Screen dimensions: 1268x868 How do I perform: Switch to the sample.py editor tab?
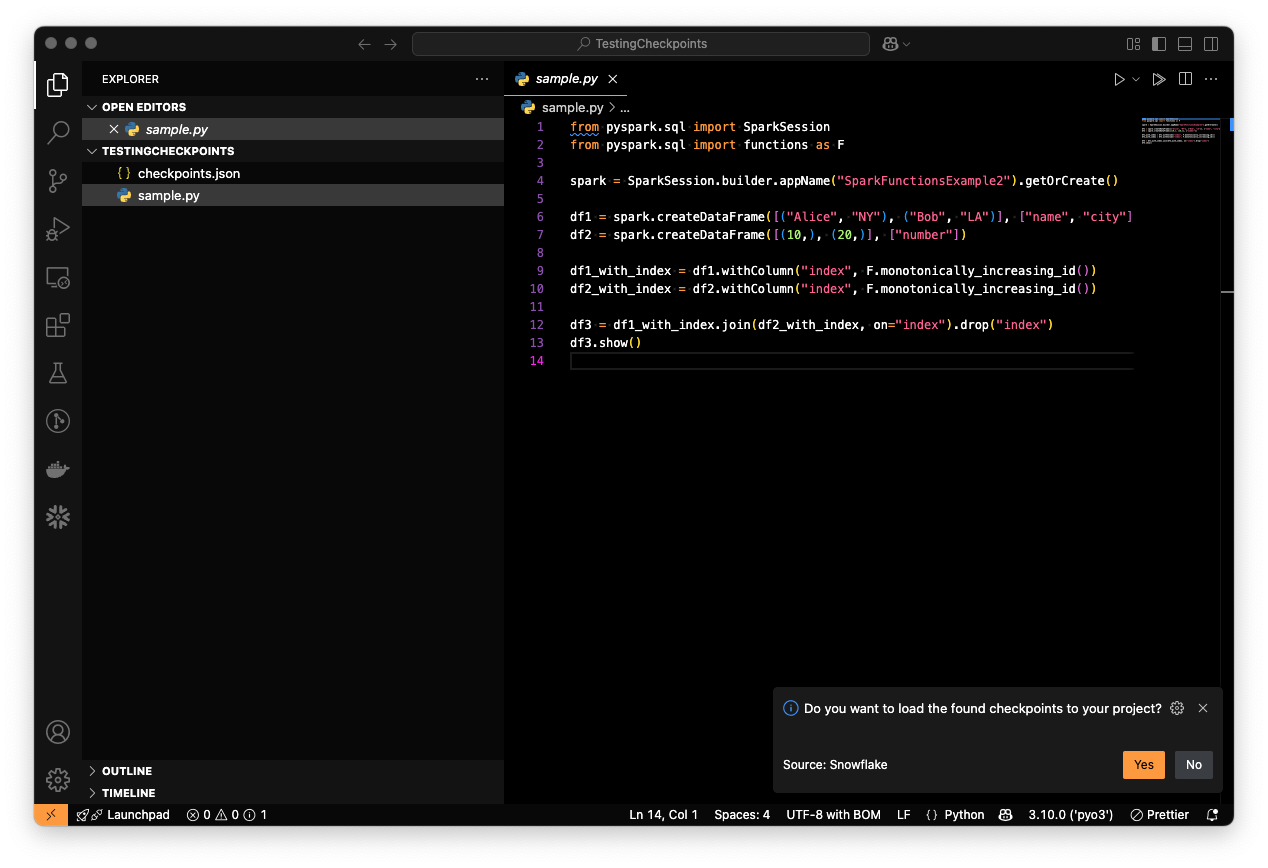[565, 78]
